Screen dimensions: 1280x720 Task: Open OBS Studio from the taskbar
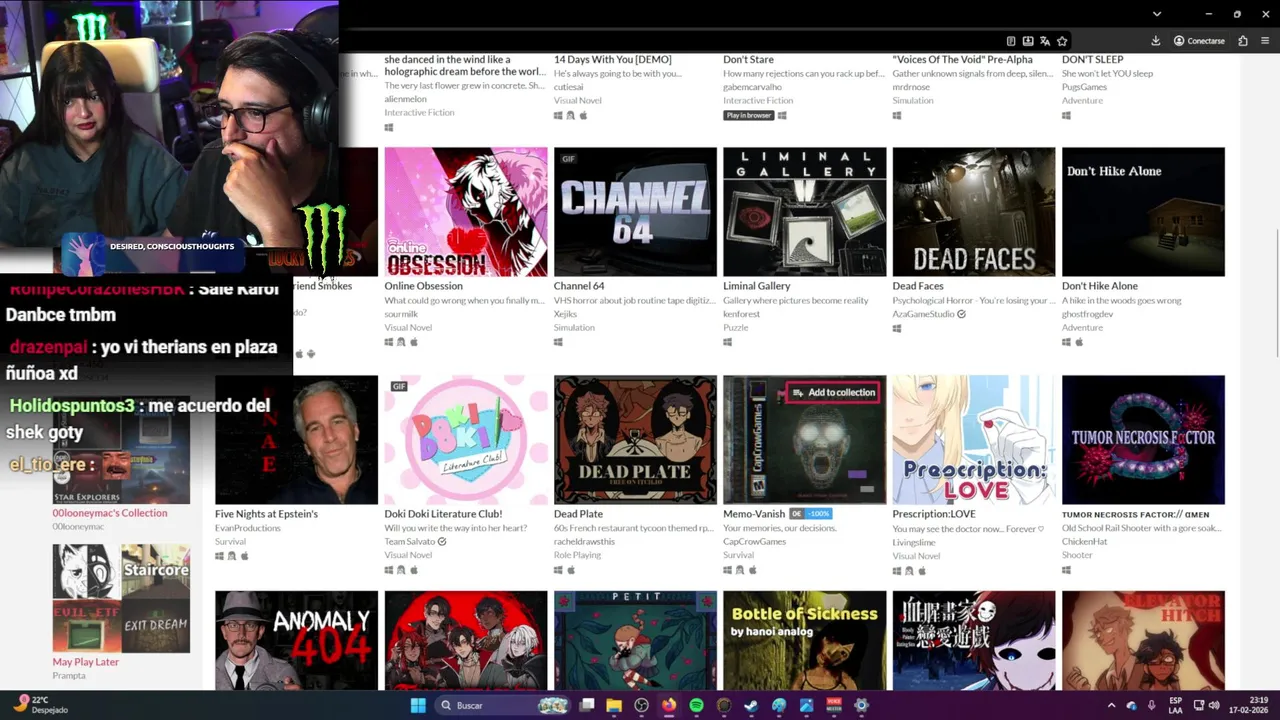coord(641,705)
